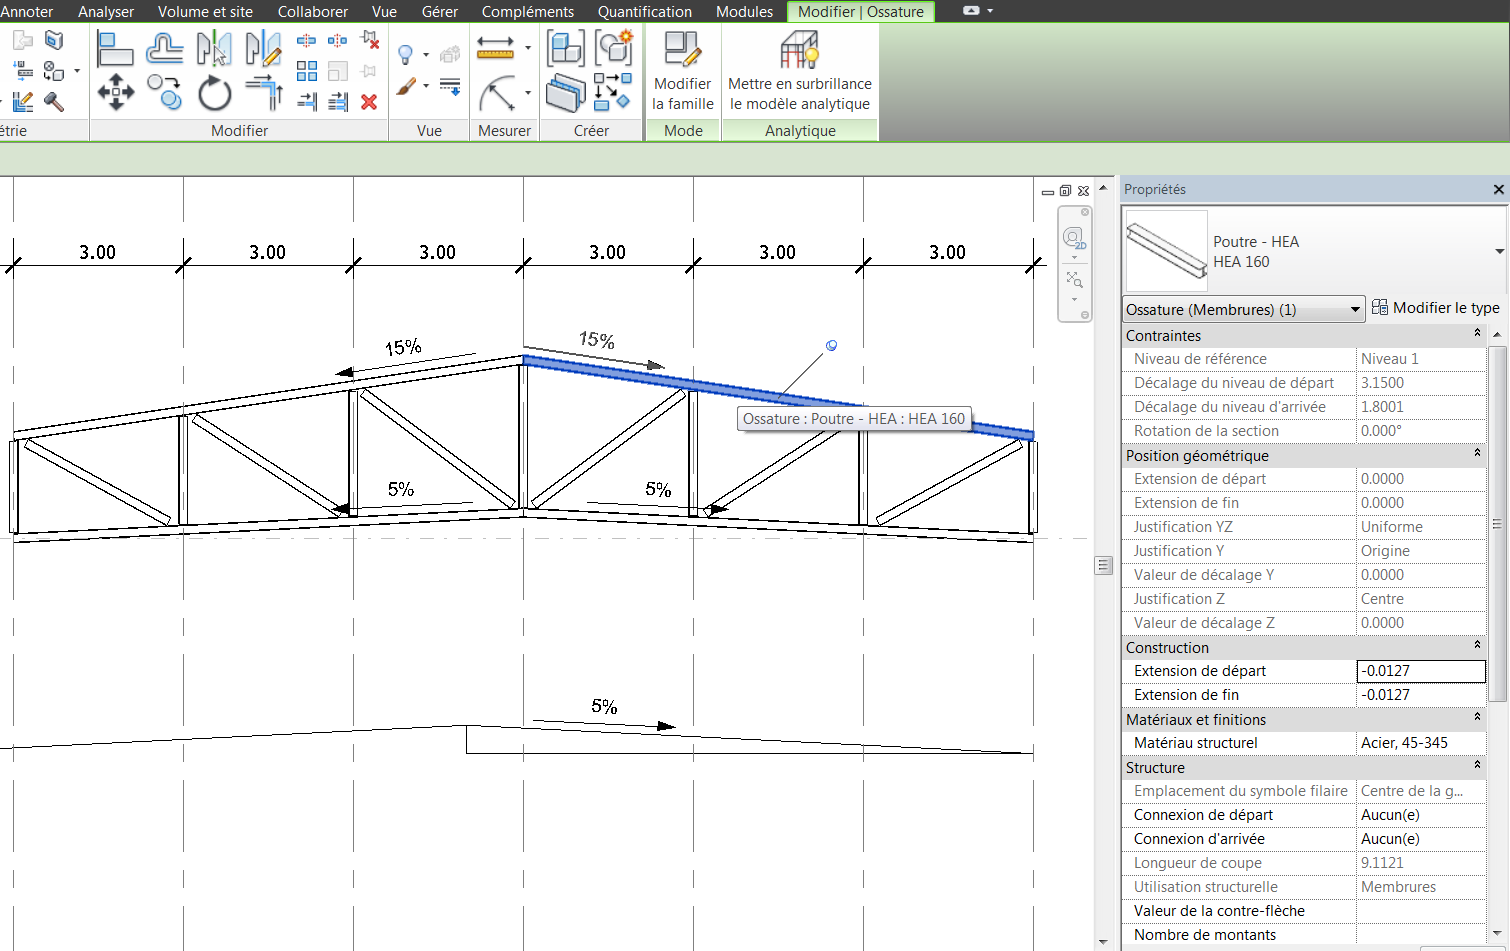Click Modifier la famille button
The width and height of the screenshot is (1510, 951).
pyautogui.click(x=683, y=71)
